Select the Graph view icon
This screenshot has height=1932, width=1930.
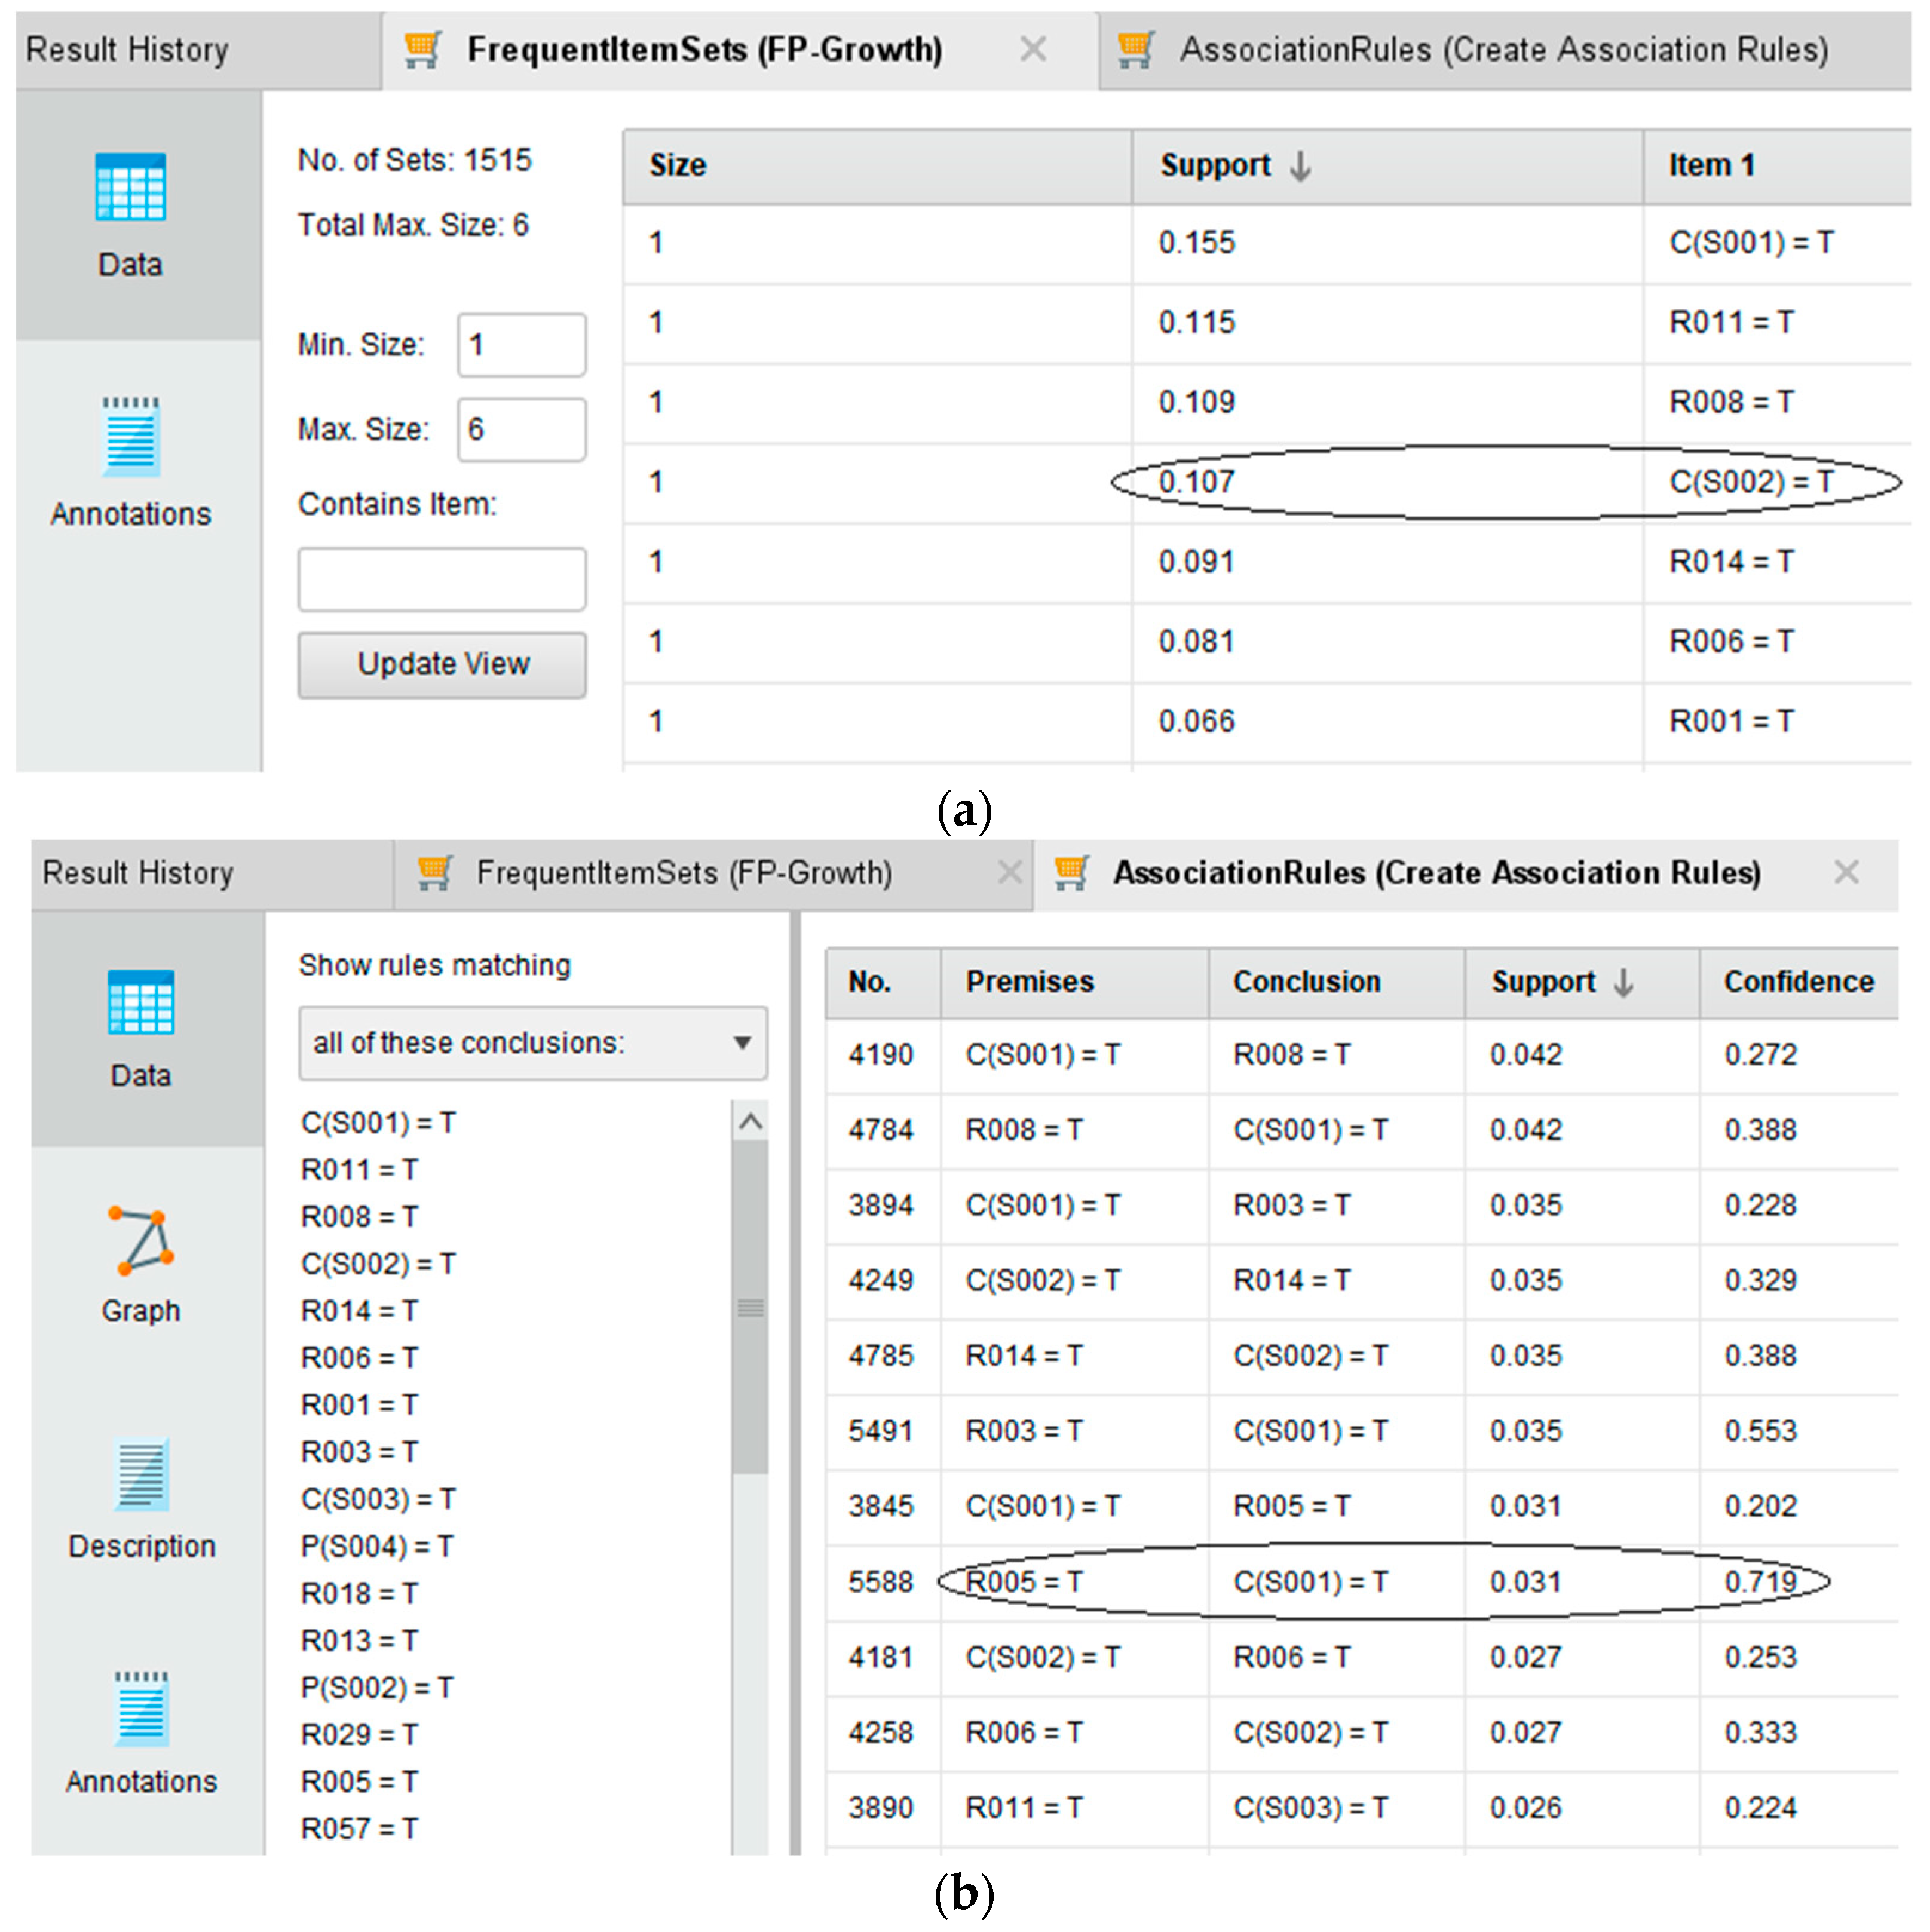point(141,1240)
